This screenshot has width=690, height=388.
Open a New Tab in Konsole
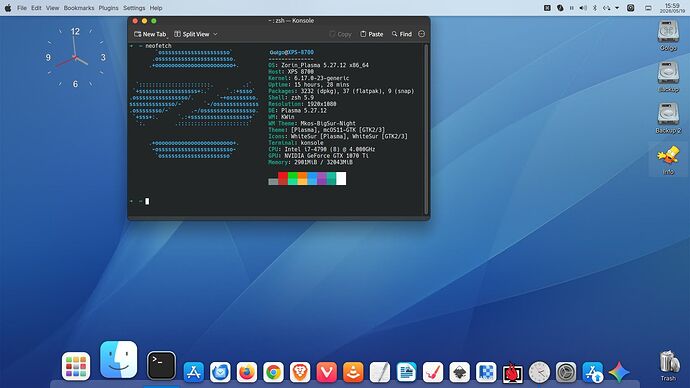tap(150, 34)
